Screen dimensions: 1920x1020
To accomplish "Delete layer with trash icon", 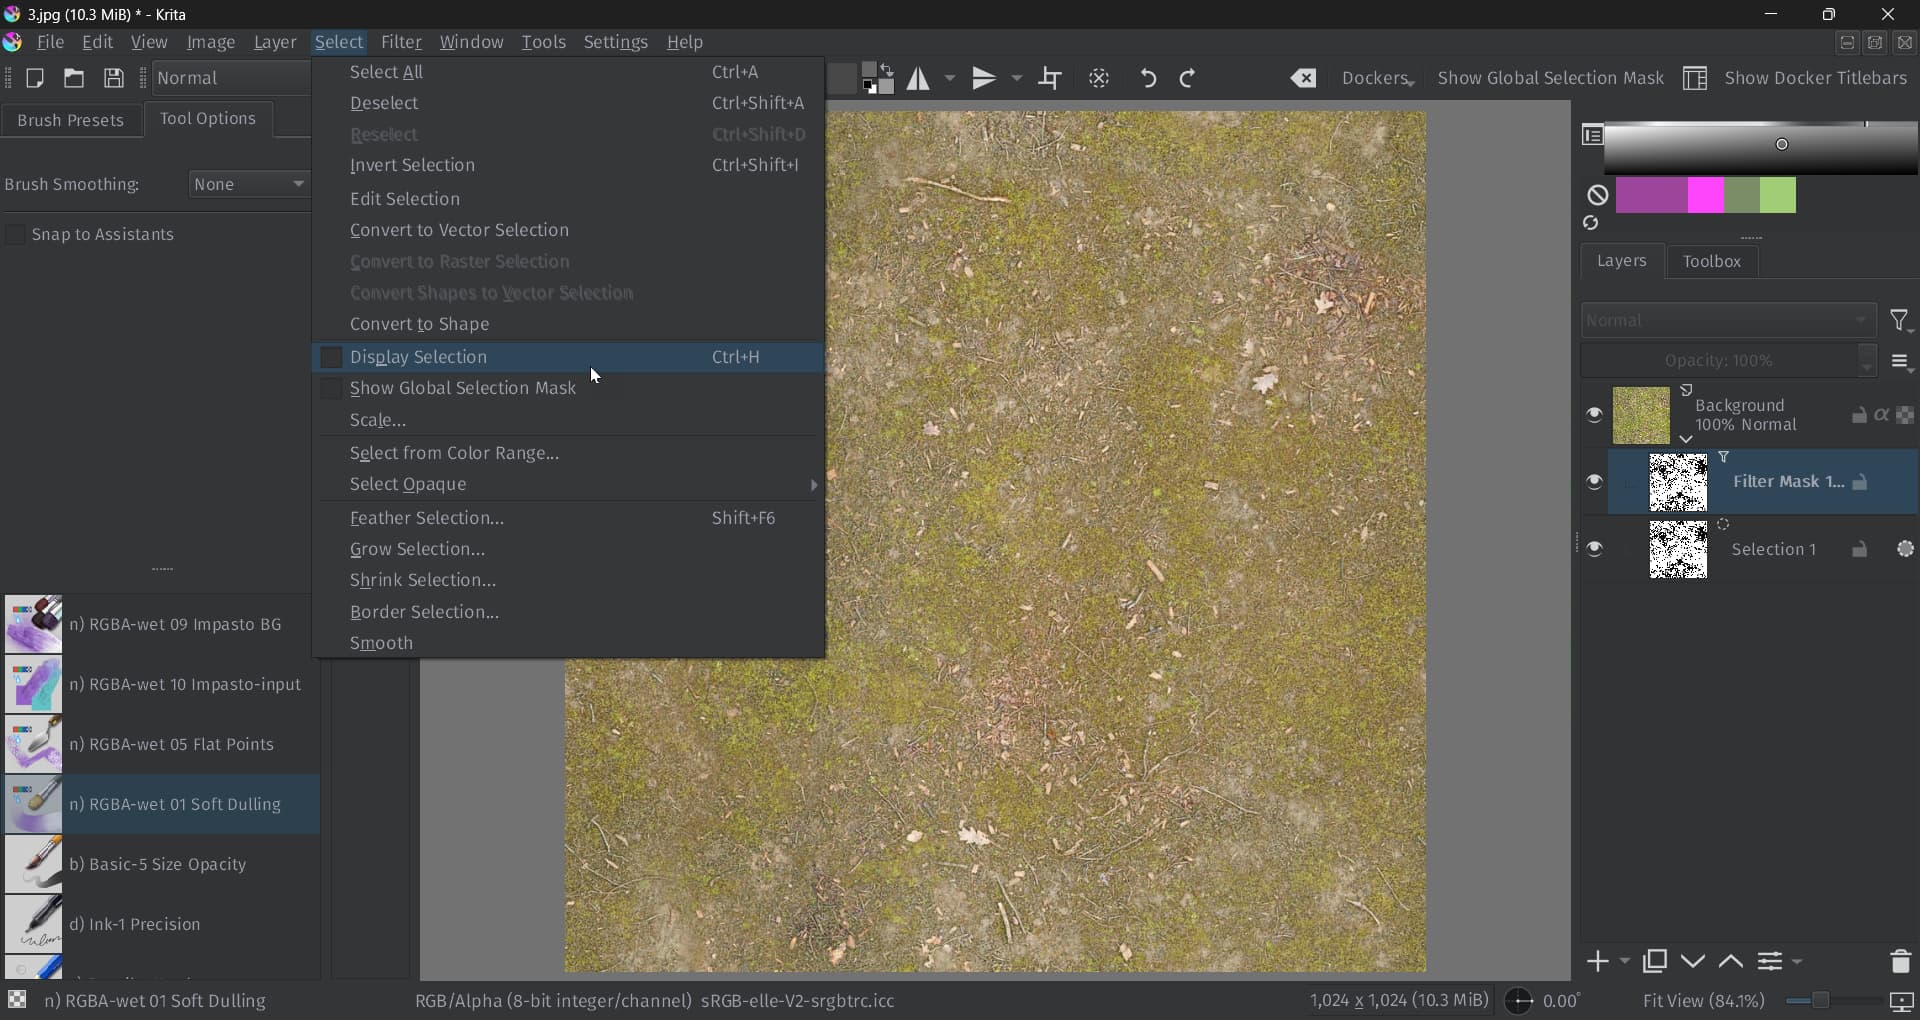I will coord(1900,961).
